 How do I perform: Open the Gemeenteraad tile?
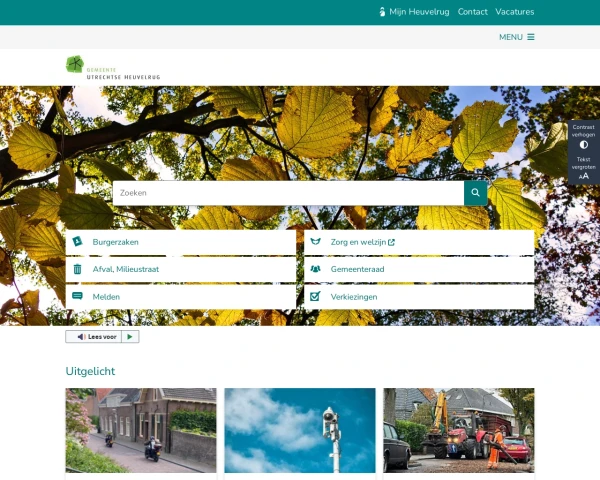[x=419, y=269]
